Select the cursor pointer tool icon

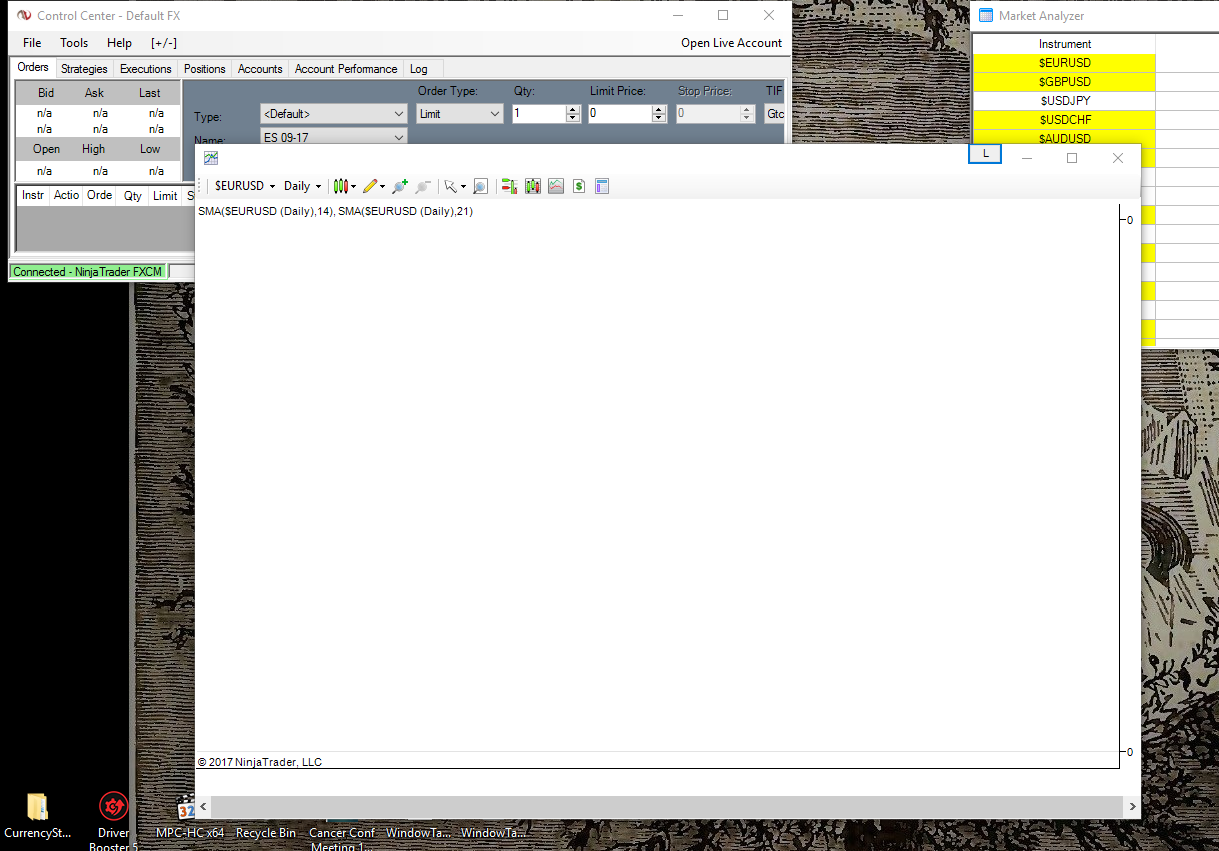(451, 186)
